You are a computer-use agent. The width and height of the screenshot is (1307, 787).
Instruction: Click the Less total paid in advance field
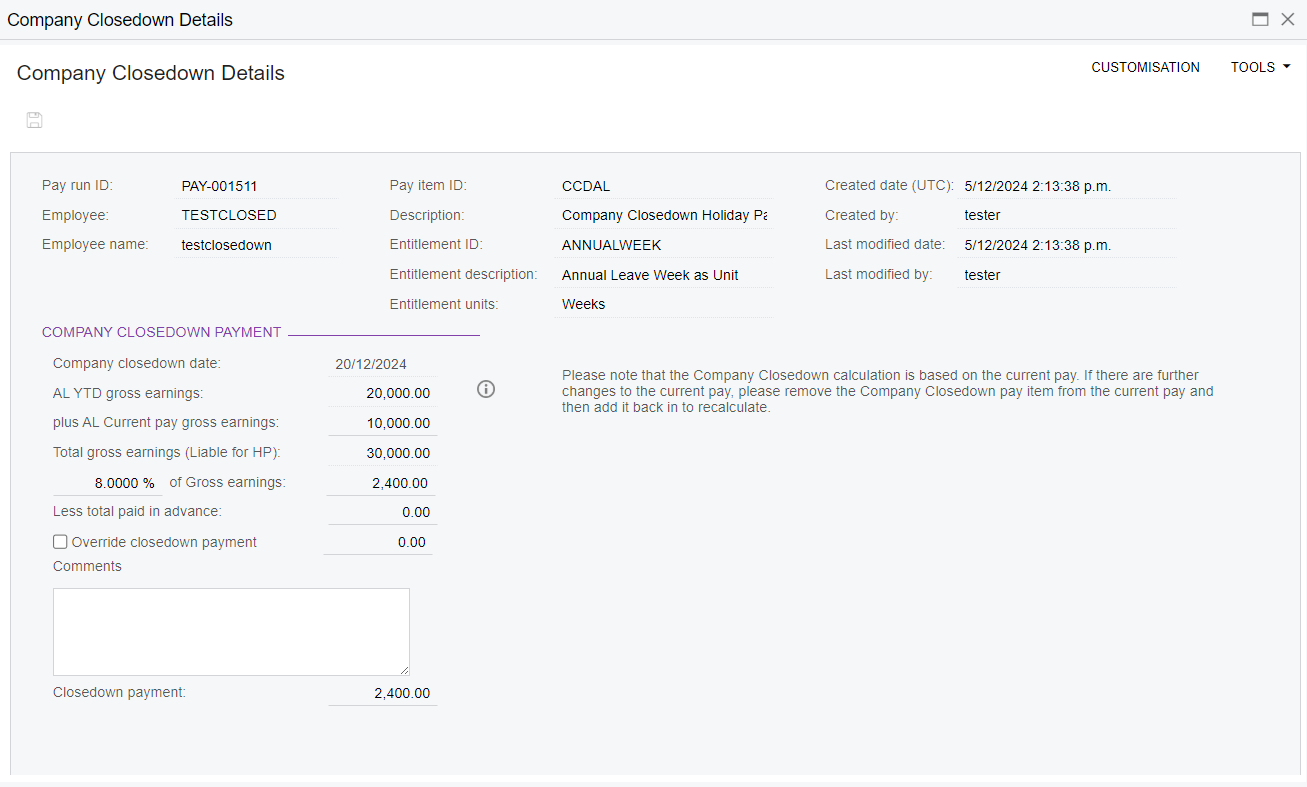pyautogui.click(x=382, y=512)
